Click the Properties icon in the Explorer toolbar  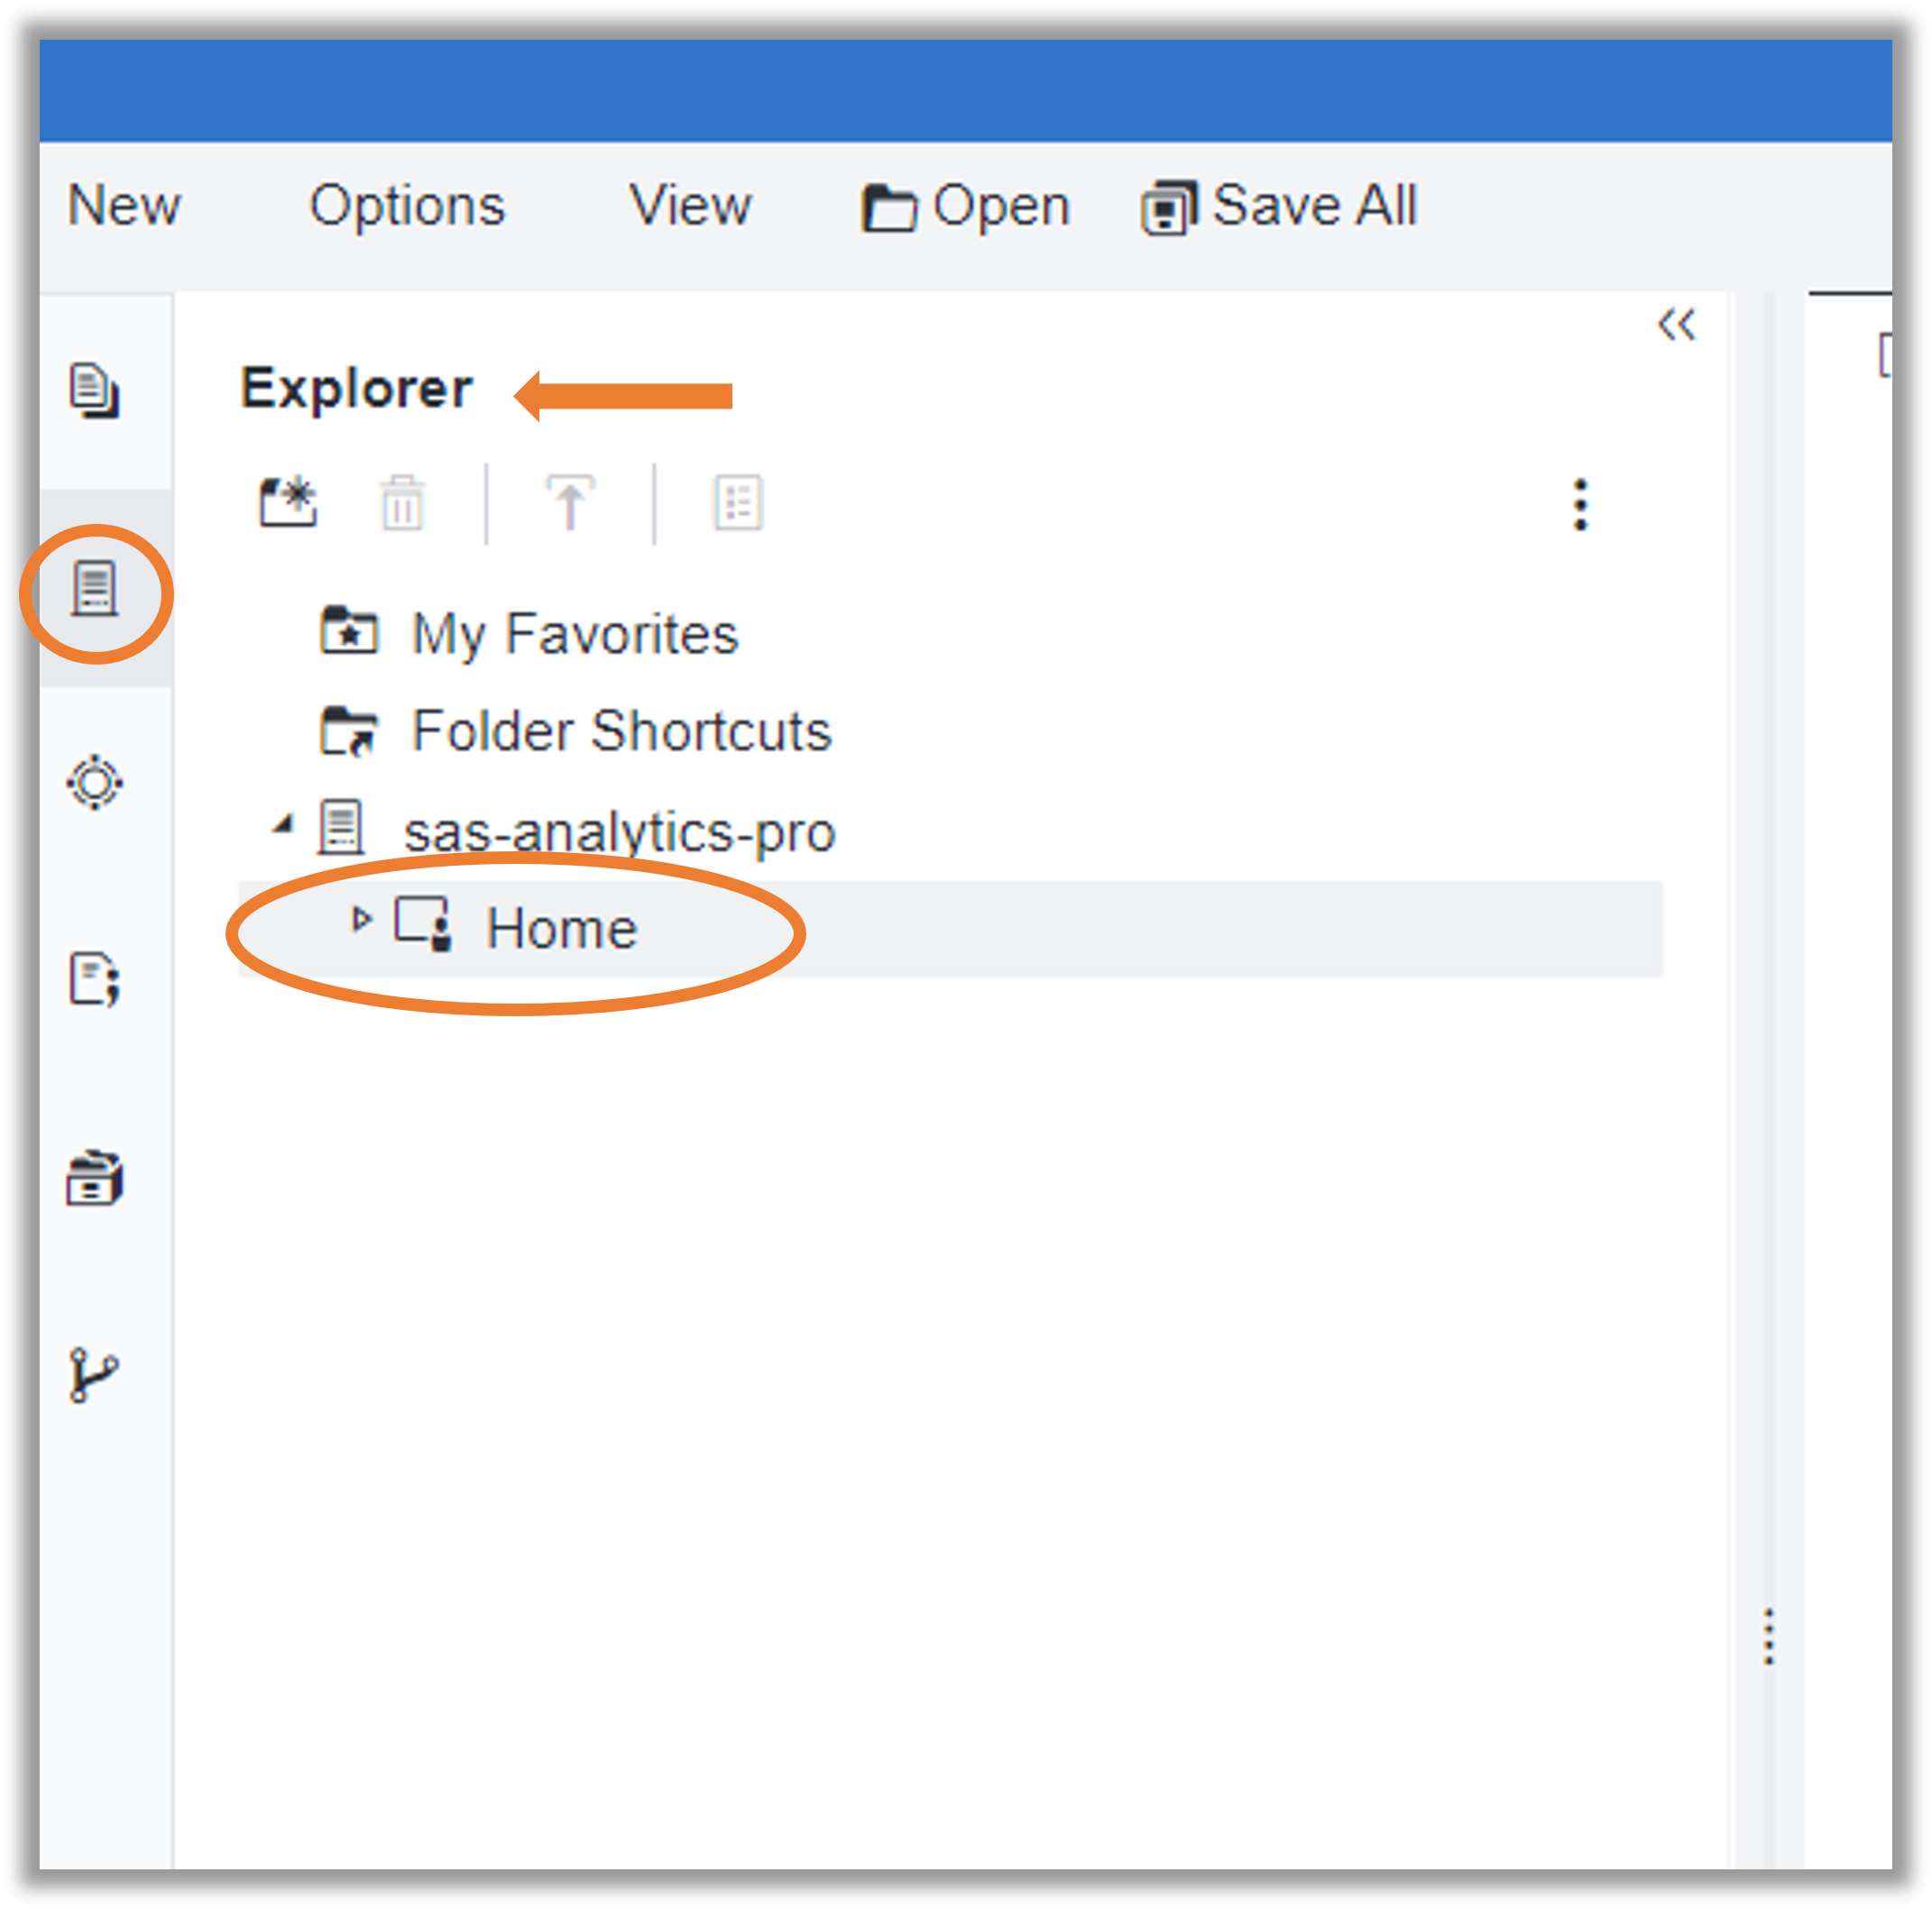(x=738, y=503)
